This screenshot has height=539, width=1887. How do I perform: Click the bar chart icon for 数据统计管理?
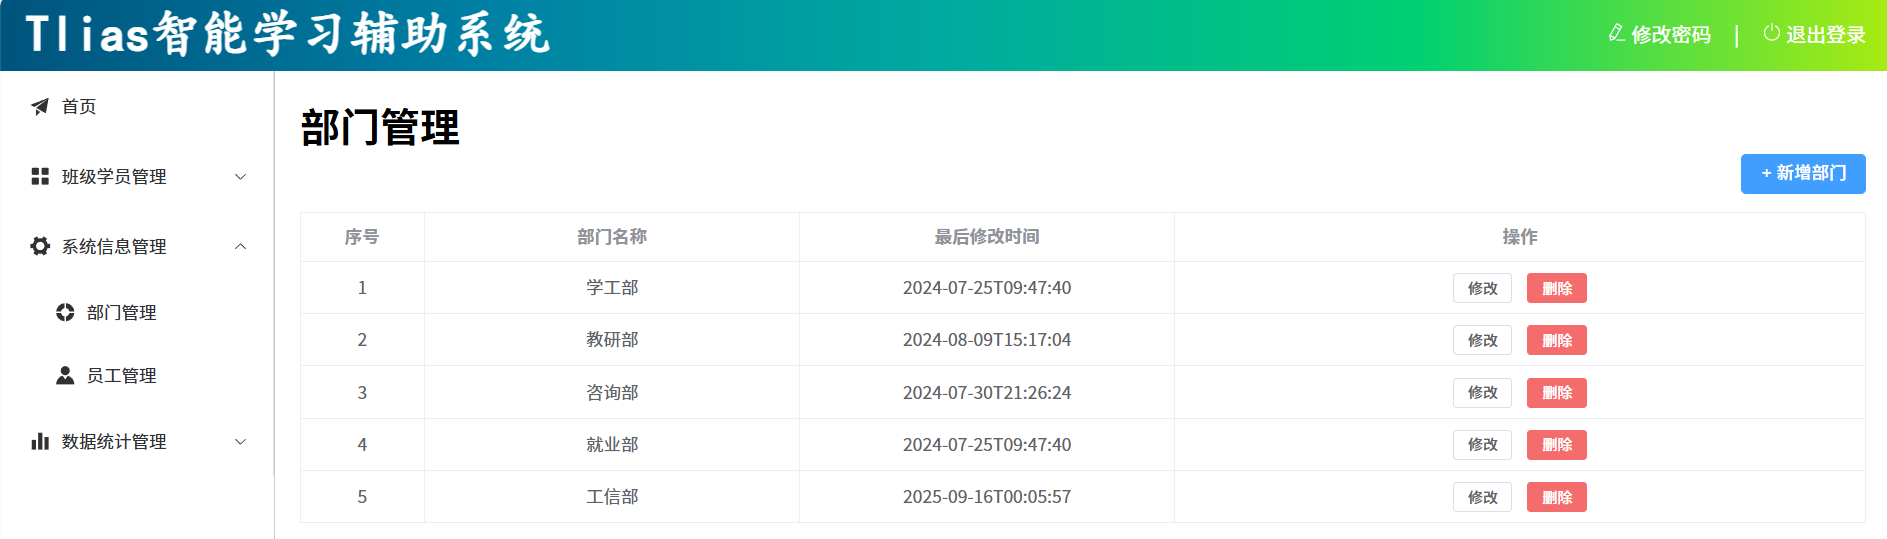(40, 442)
